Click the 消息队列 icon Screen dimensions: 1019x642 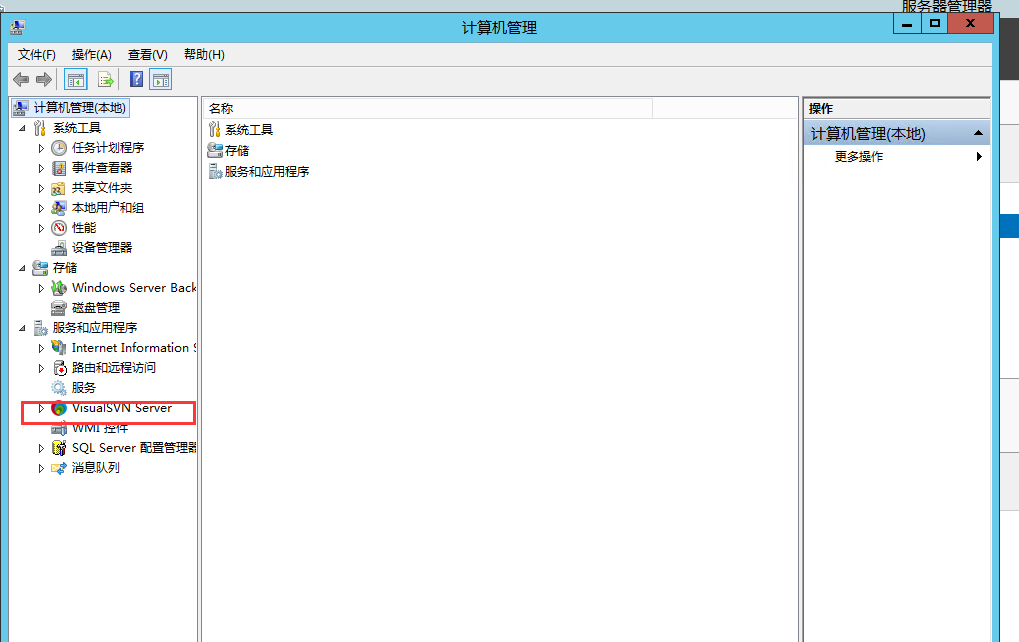coord(59,468)
